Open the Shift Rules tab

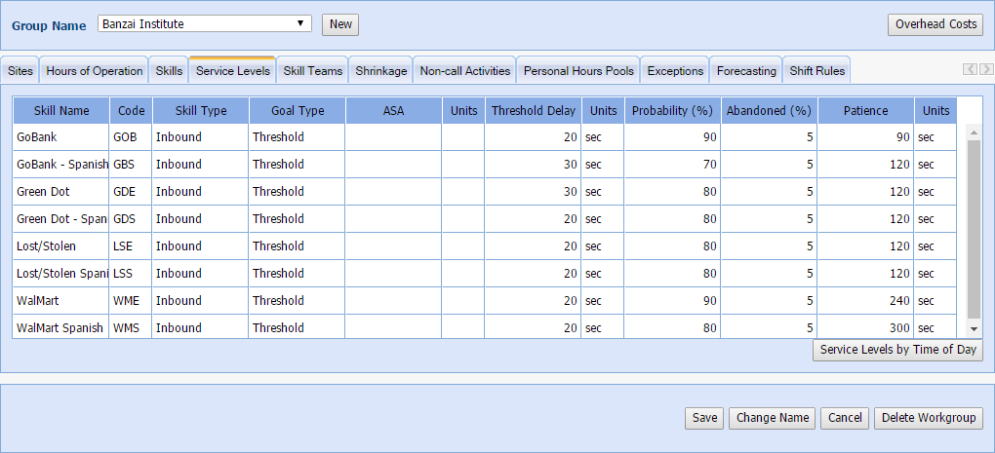817,71
